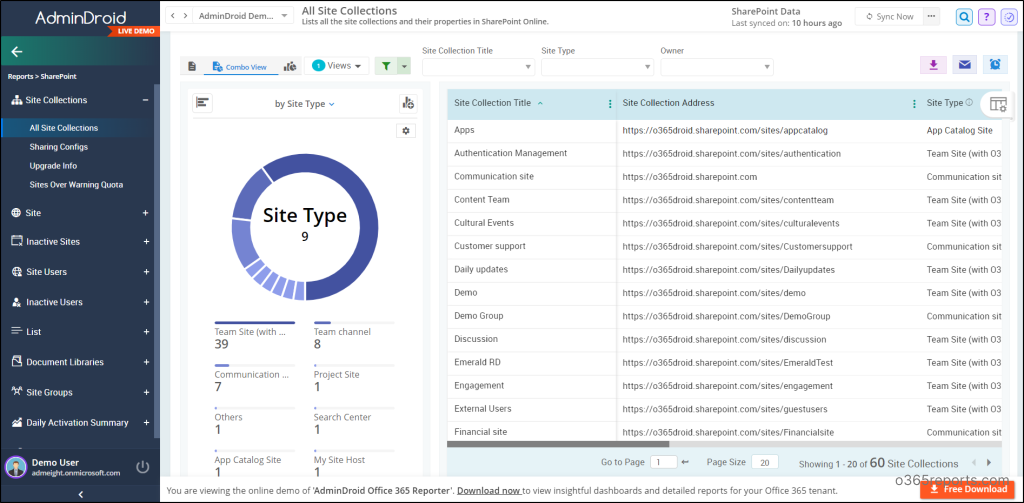Viewport: 1024px width, 503px height.
Task: Click the power logout icon
Action: [142, 467]
